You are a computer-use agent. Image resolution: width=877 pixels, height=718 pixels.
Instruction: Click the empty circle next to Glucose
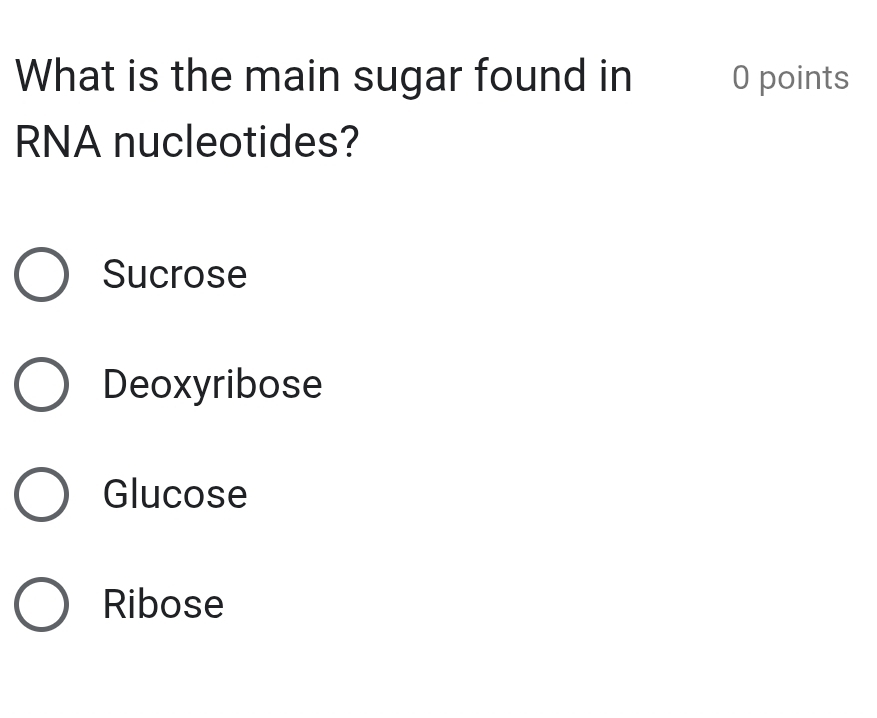(x=41, y=494)
